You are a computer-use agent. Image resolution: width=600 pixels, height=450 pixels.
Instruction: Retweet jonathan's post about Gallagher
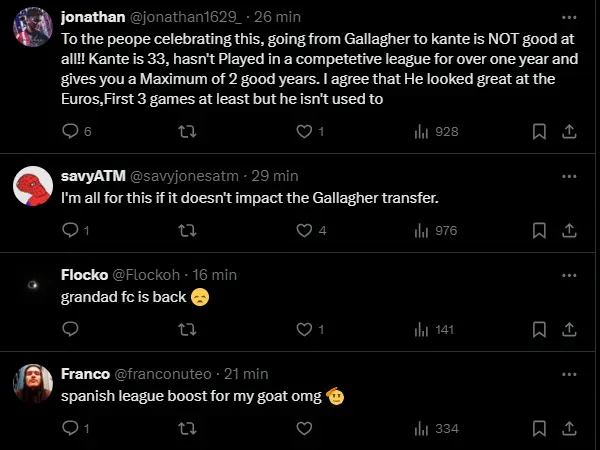187,132
